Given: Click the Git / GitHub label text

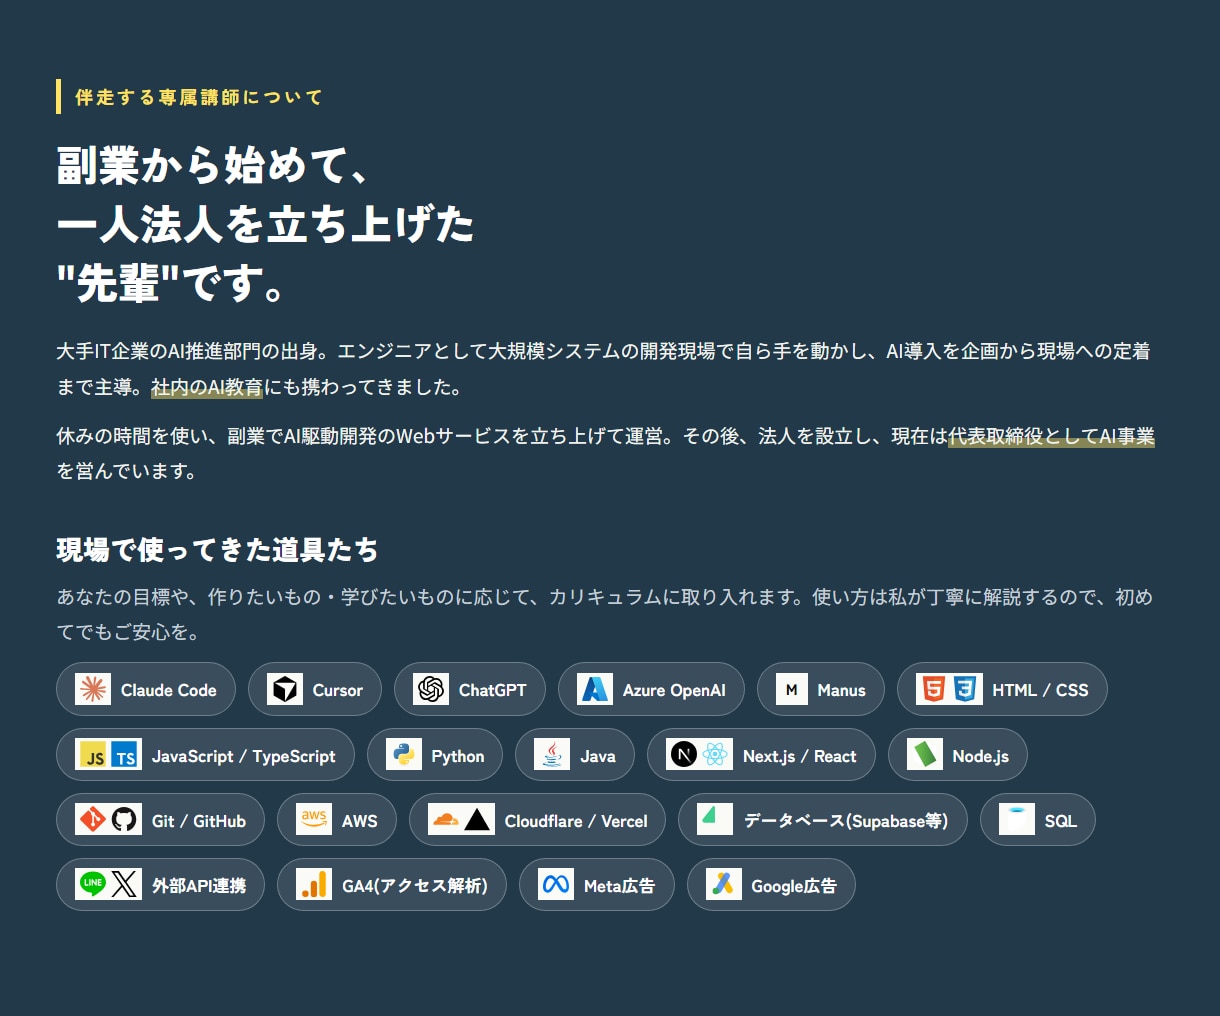Looking at the screenshot, I should click(x=199, y=821).
